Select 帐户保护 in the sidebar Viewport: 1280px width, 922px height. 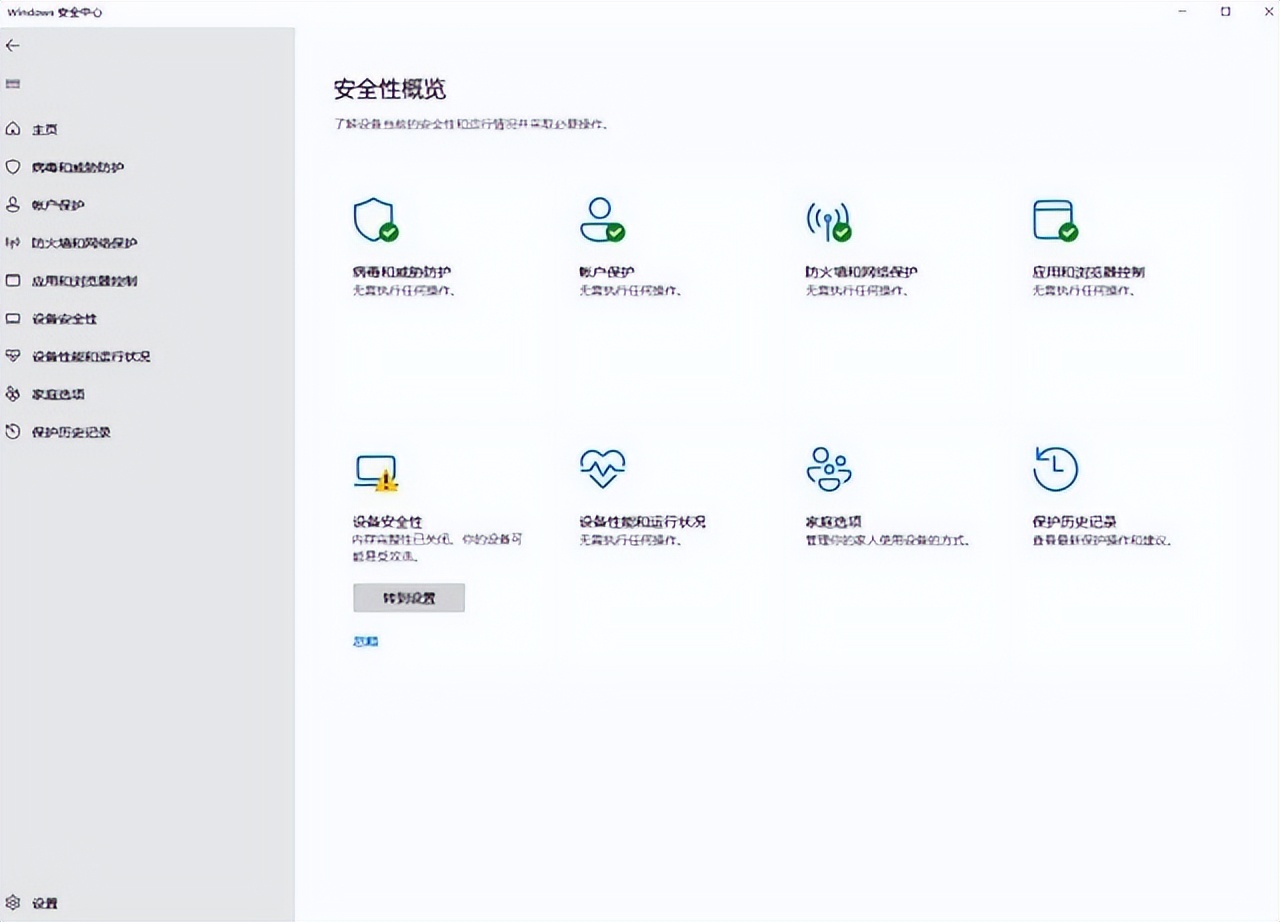pos(147,205)
